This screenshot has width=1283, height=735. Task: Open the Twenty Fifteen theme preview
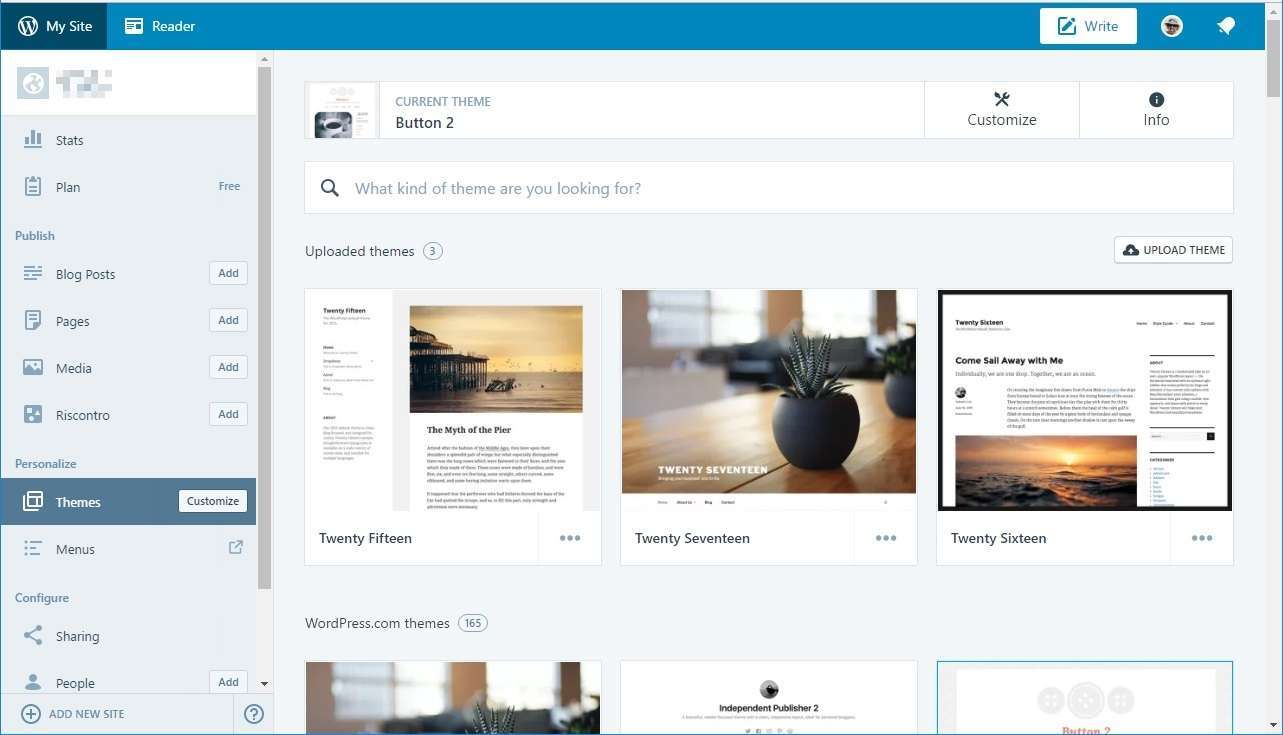pos(453,400)
